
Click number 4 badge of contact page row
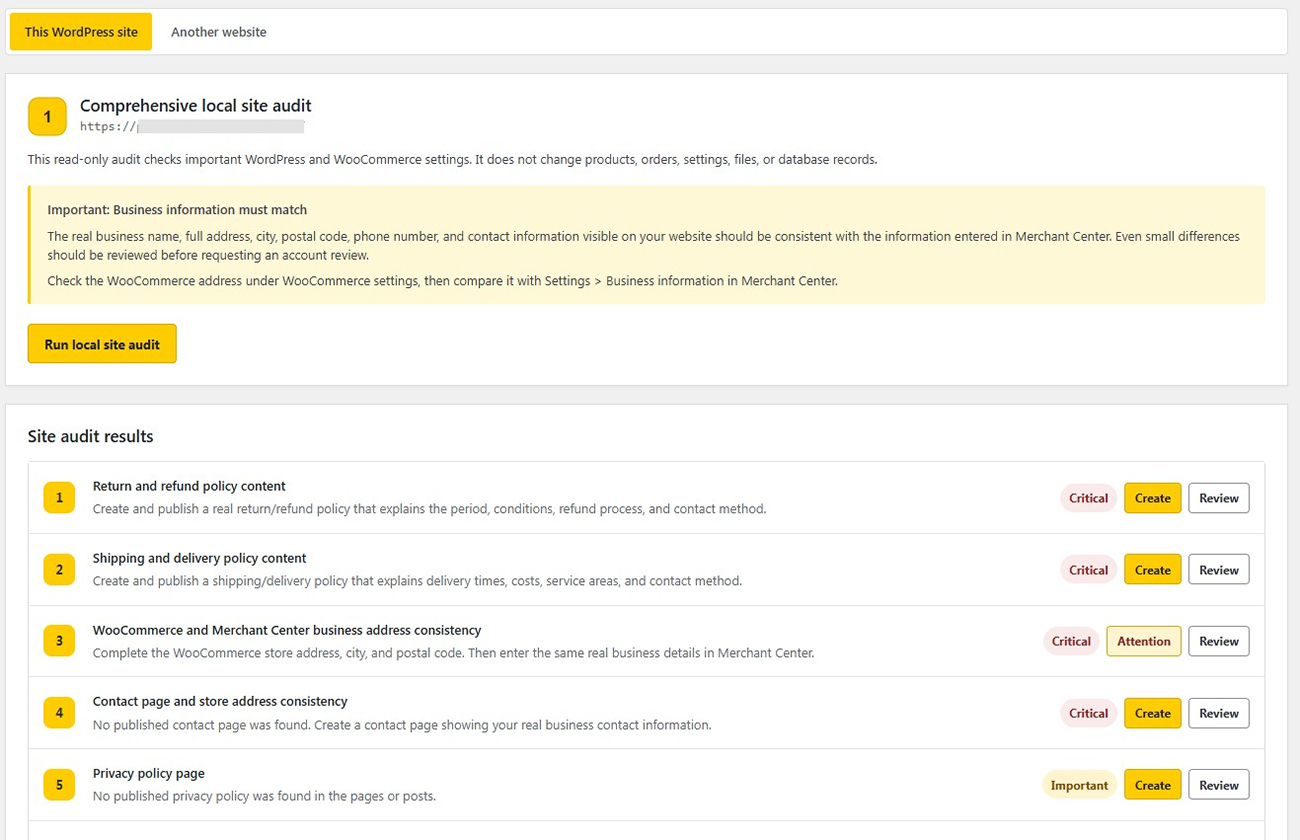point(59,713)
